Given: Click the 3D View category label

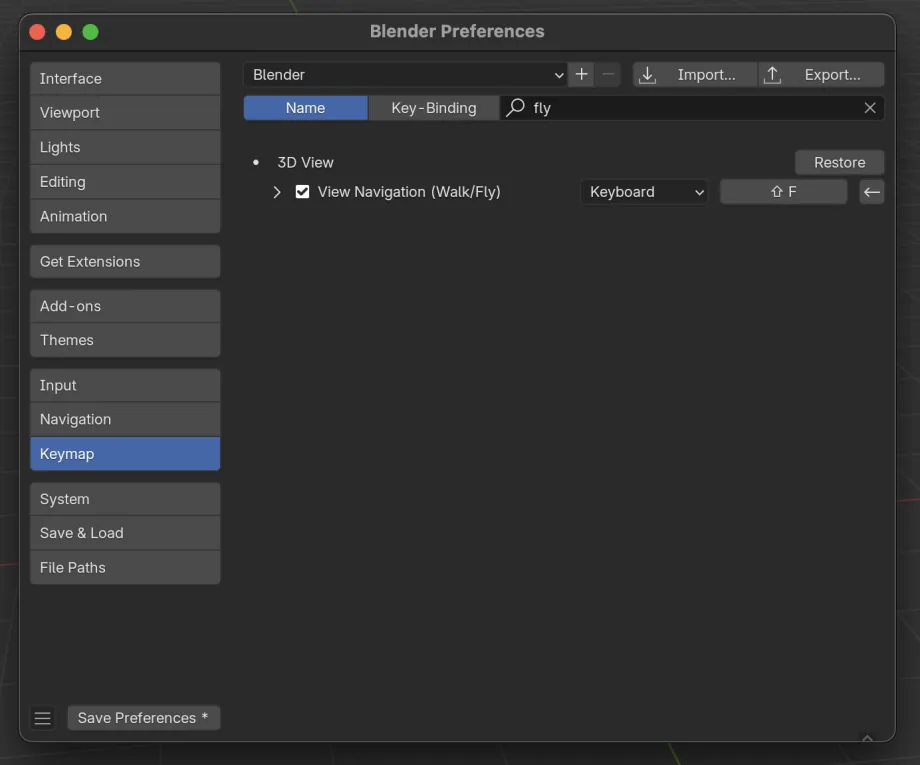Looking at the screenshot, I should 305,163.
